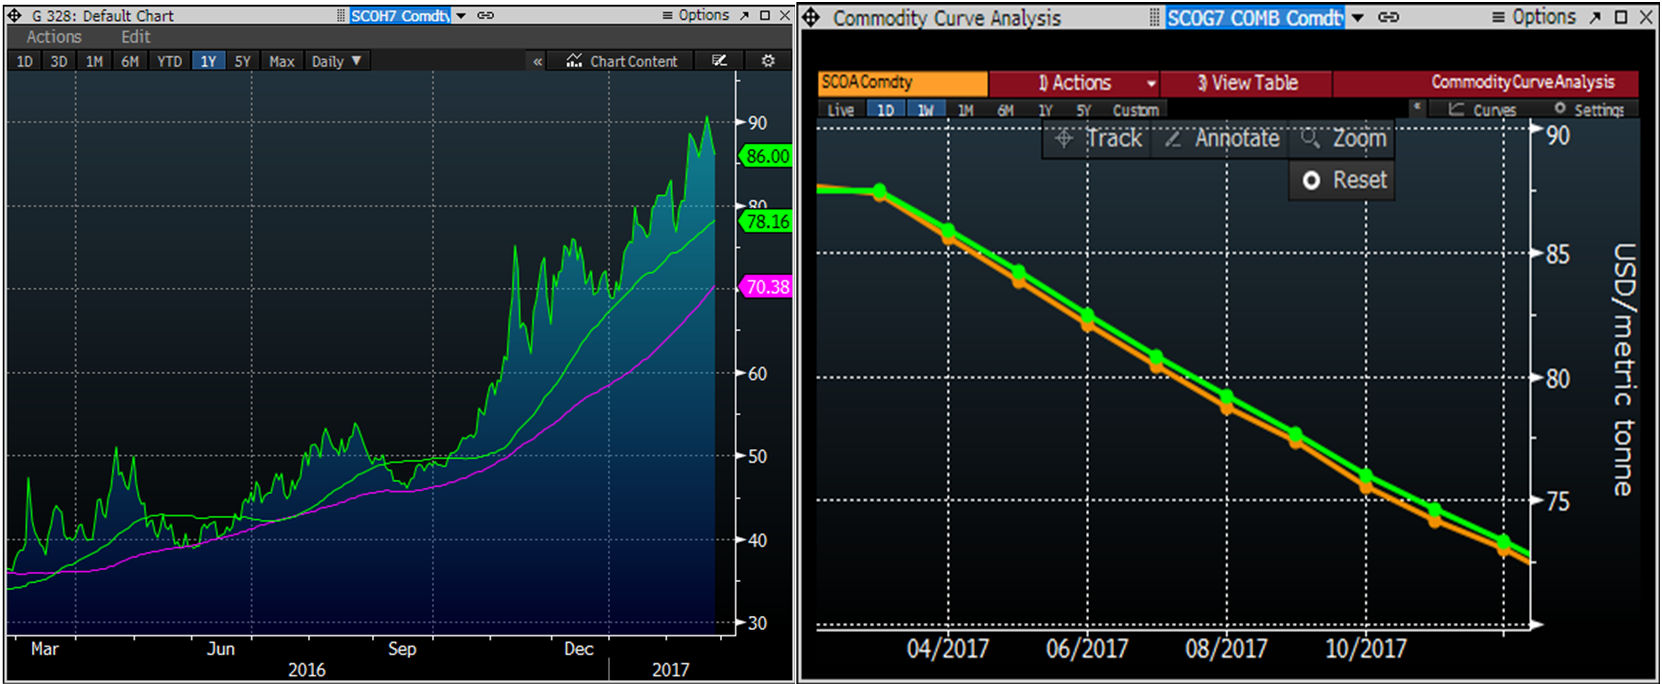
Task: Toggle the 1D curve period on
Action: (885, 110)
